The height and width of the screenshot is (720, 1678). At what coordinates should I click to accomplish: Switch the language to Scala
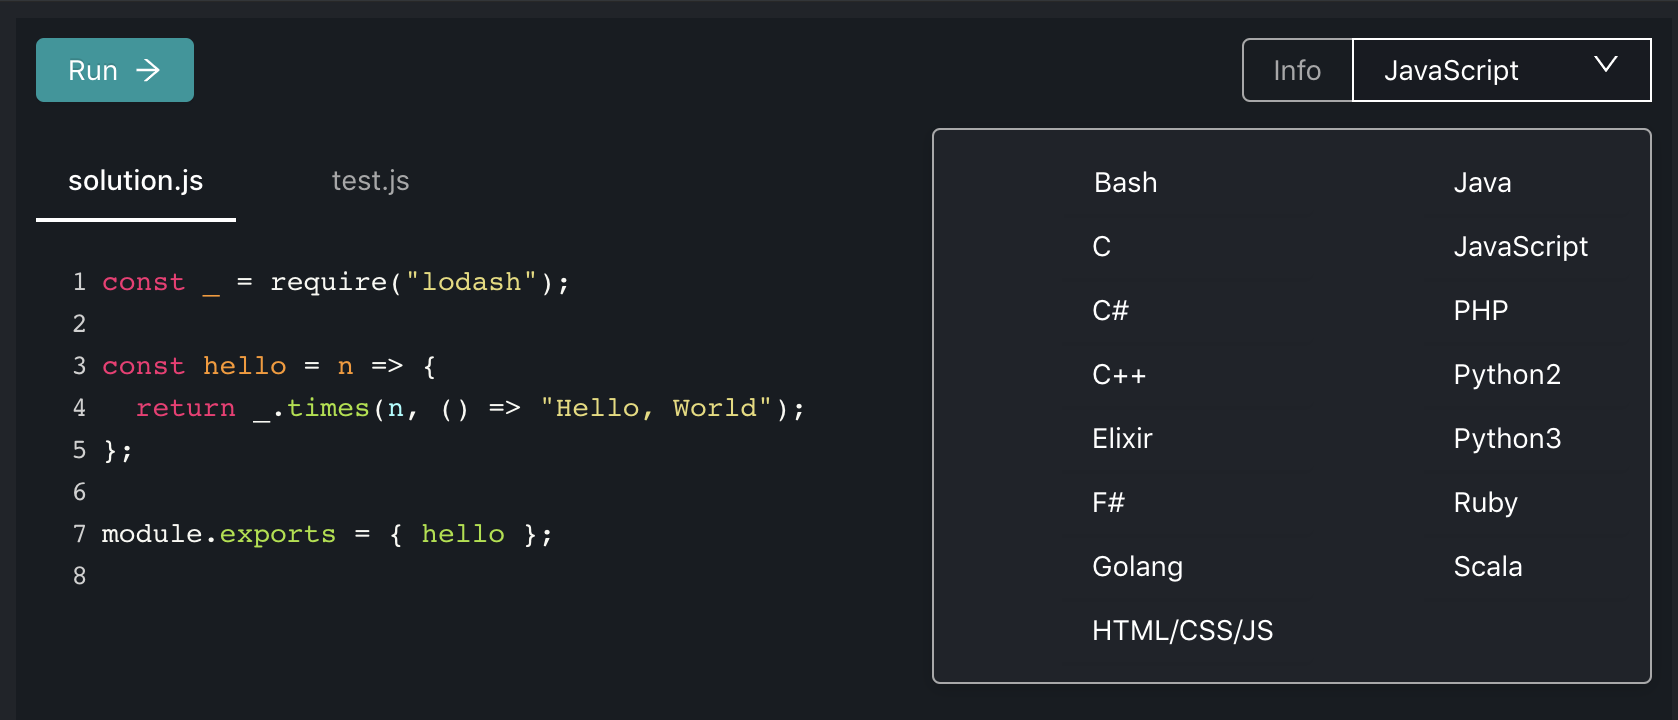1488,567
